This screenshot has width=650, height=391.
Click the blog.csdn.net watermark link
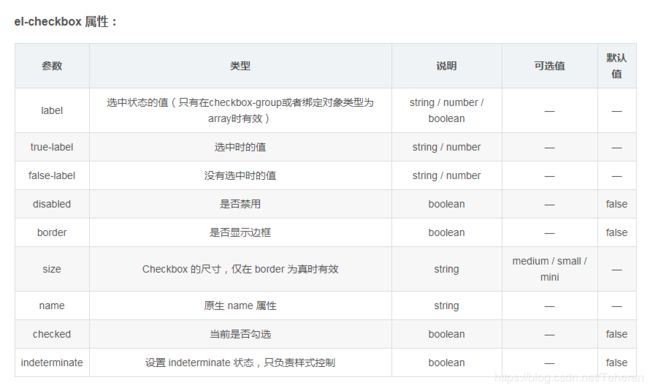(569, 378)
